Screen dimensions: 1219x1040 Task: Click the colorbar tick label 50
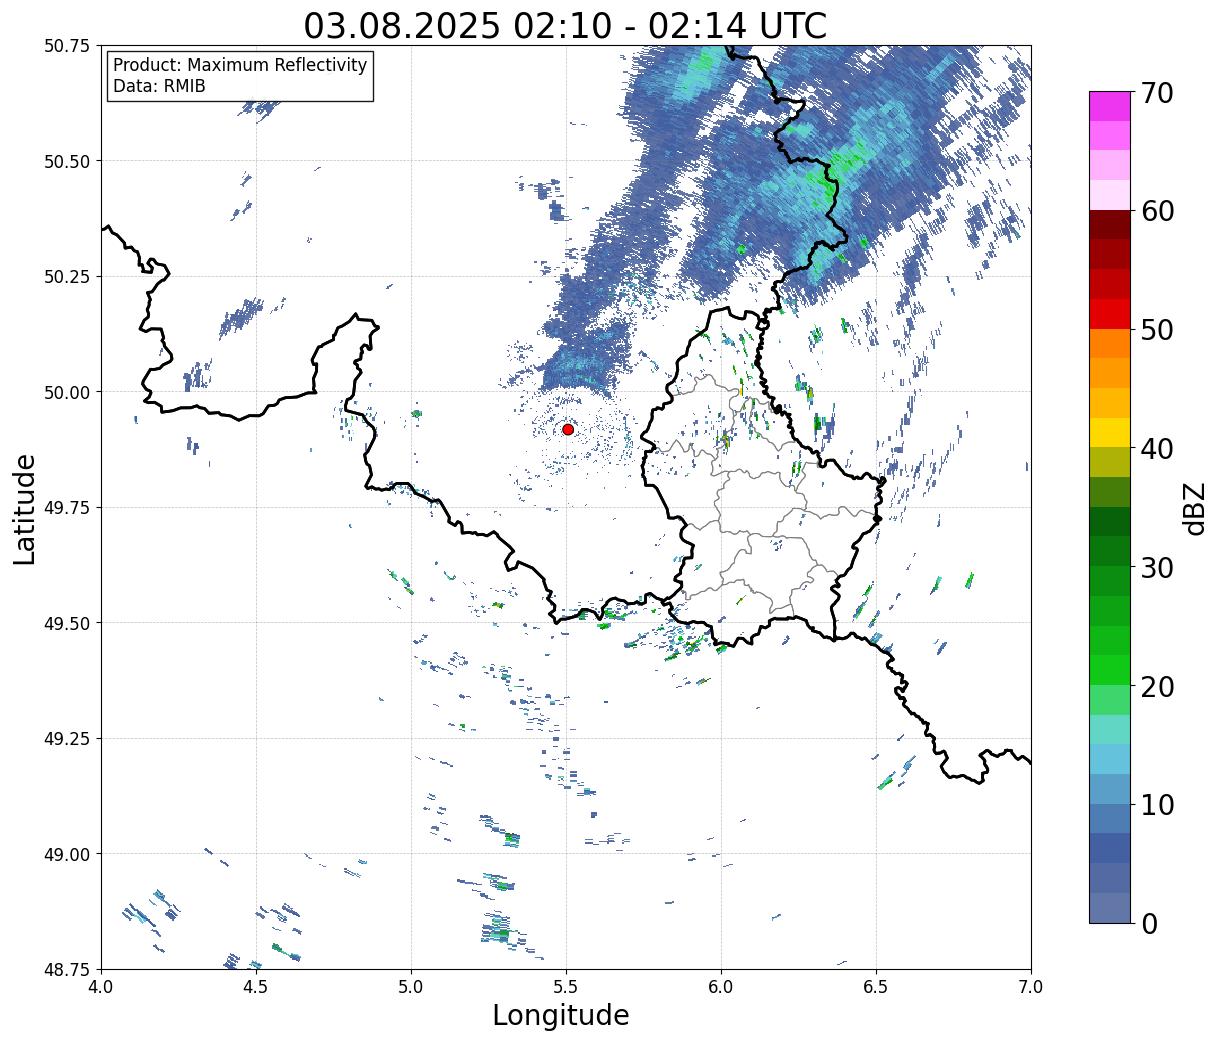1157,330
